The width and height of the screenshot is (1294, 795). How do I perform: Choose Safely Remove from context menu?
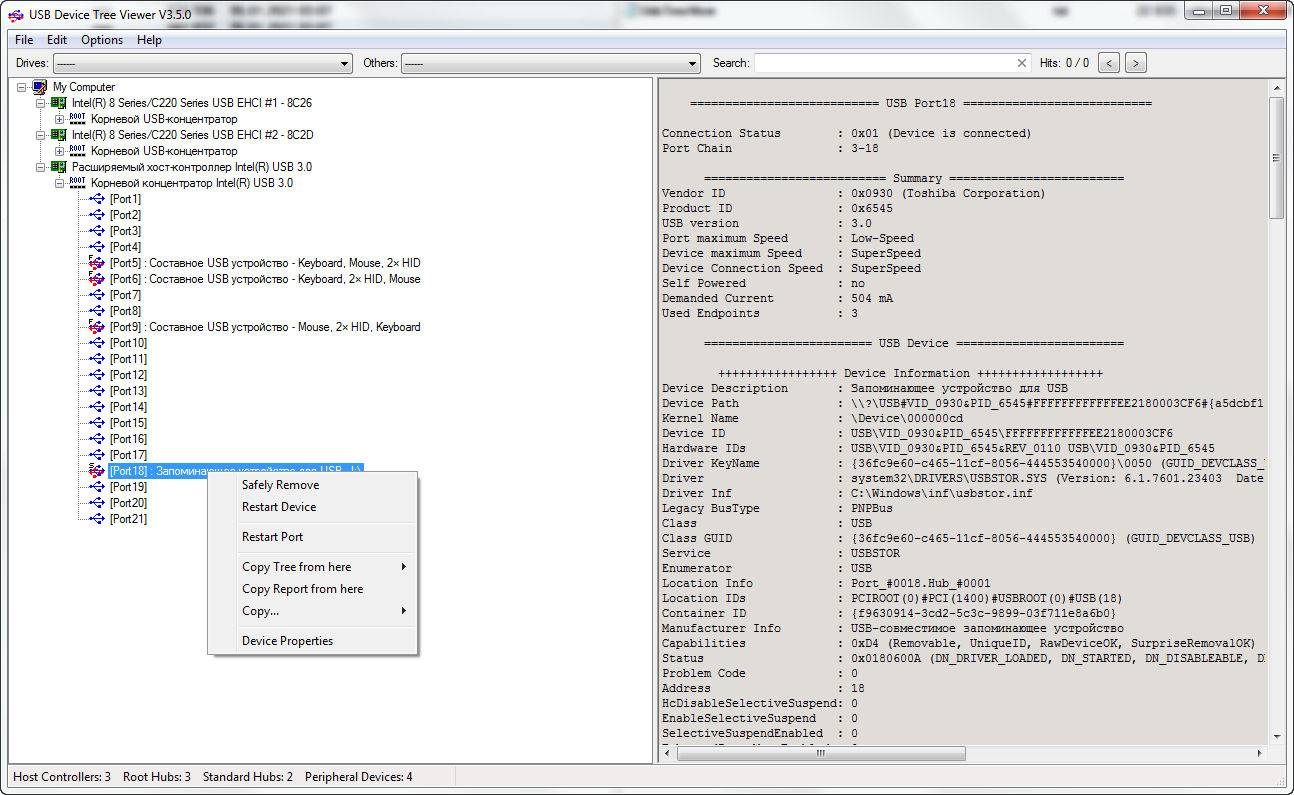(313, 485)
